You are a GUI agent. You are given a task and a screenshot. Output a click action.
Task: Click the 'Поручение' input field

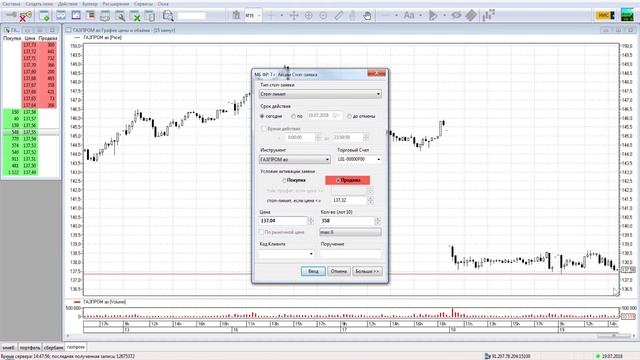(351, 254)
